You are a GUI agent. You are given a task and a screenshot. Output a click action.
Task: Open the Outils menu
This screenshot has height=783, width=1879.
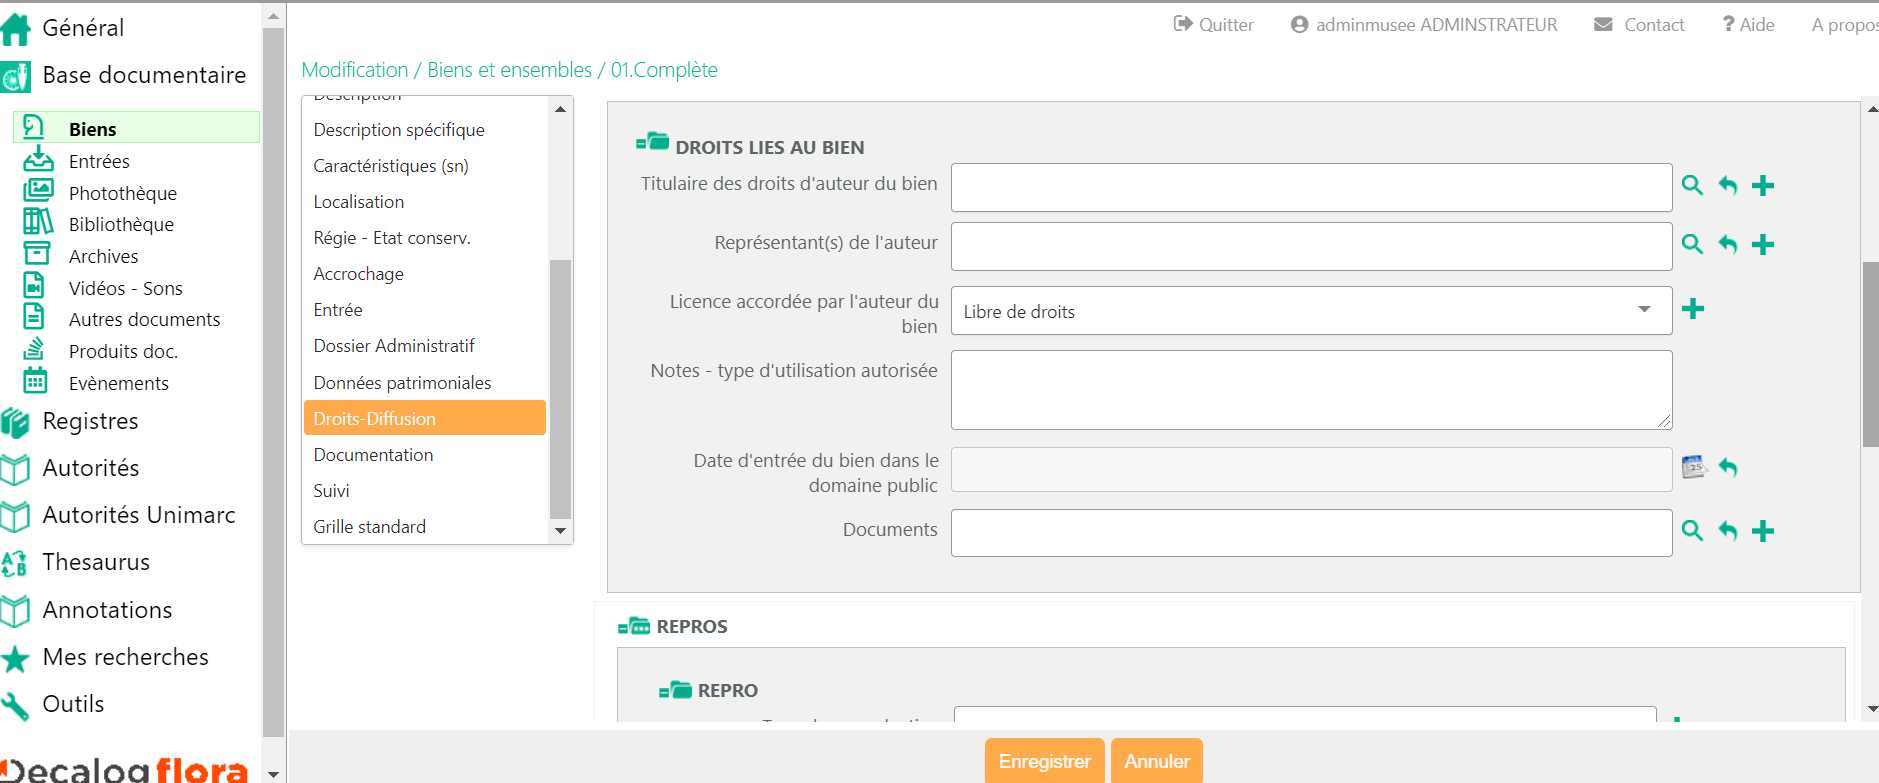click(73, 704)
